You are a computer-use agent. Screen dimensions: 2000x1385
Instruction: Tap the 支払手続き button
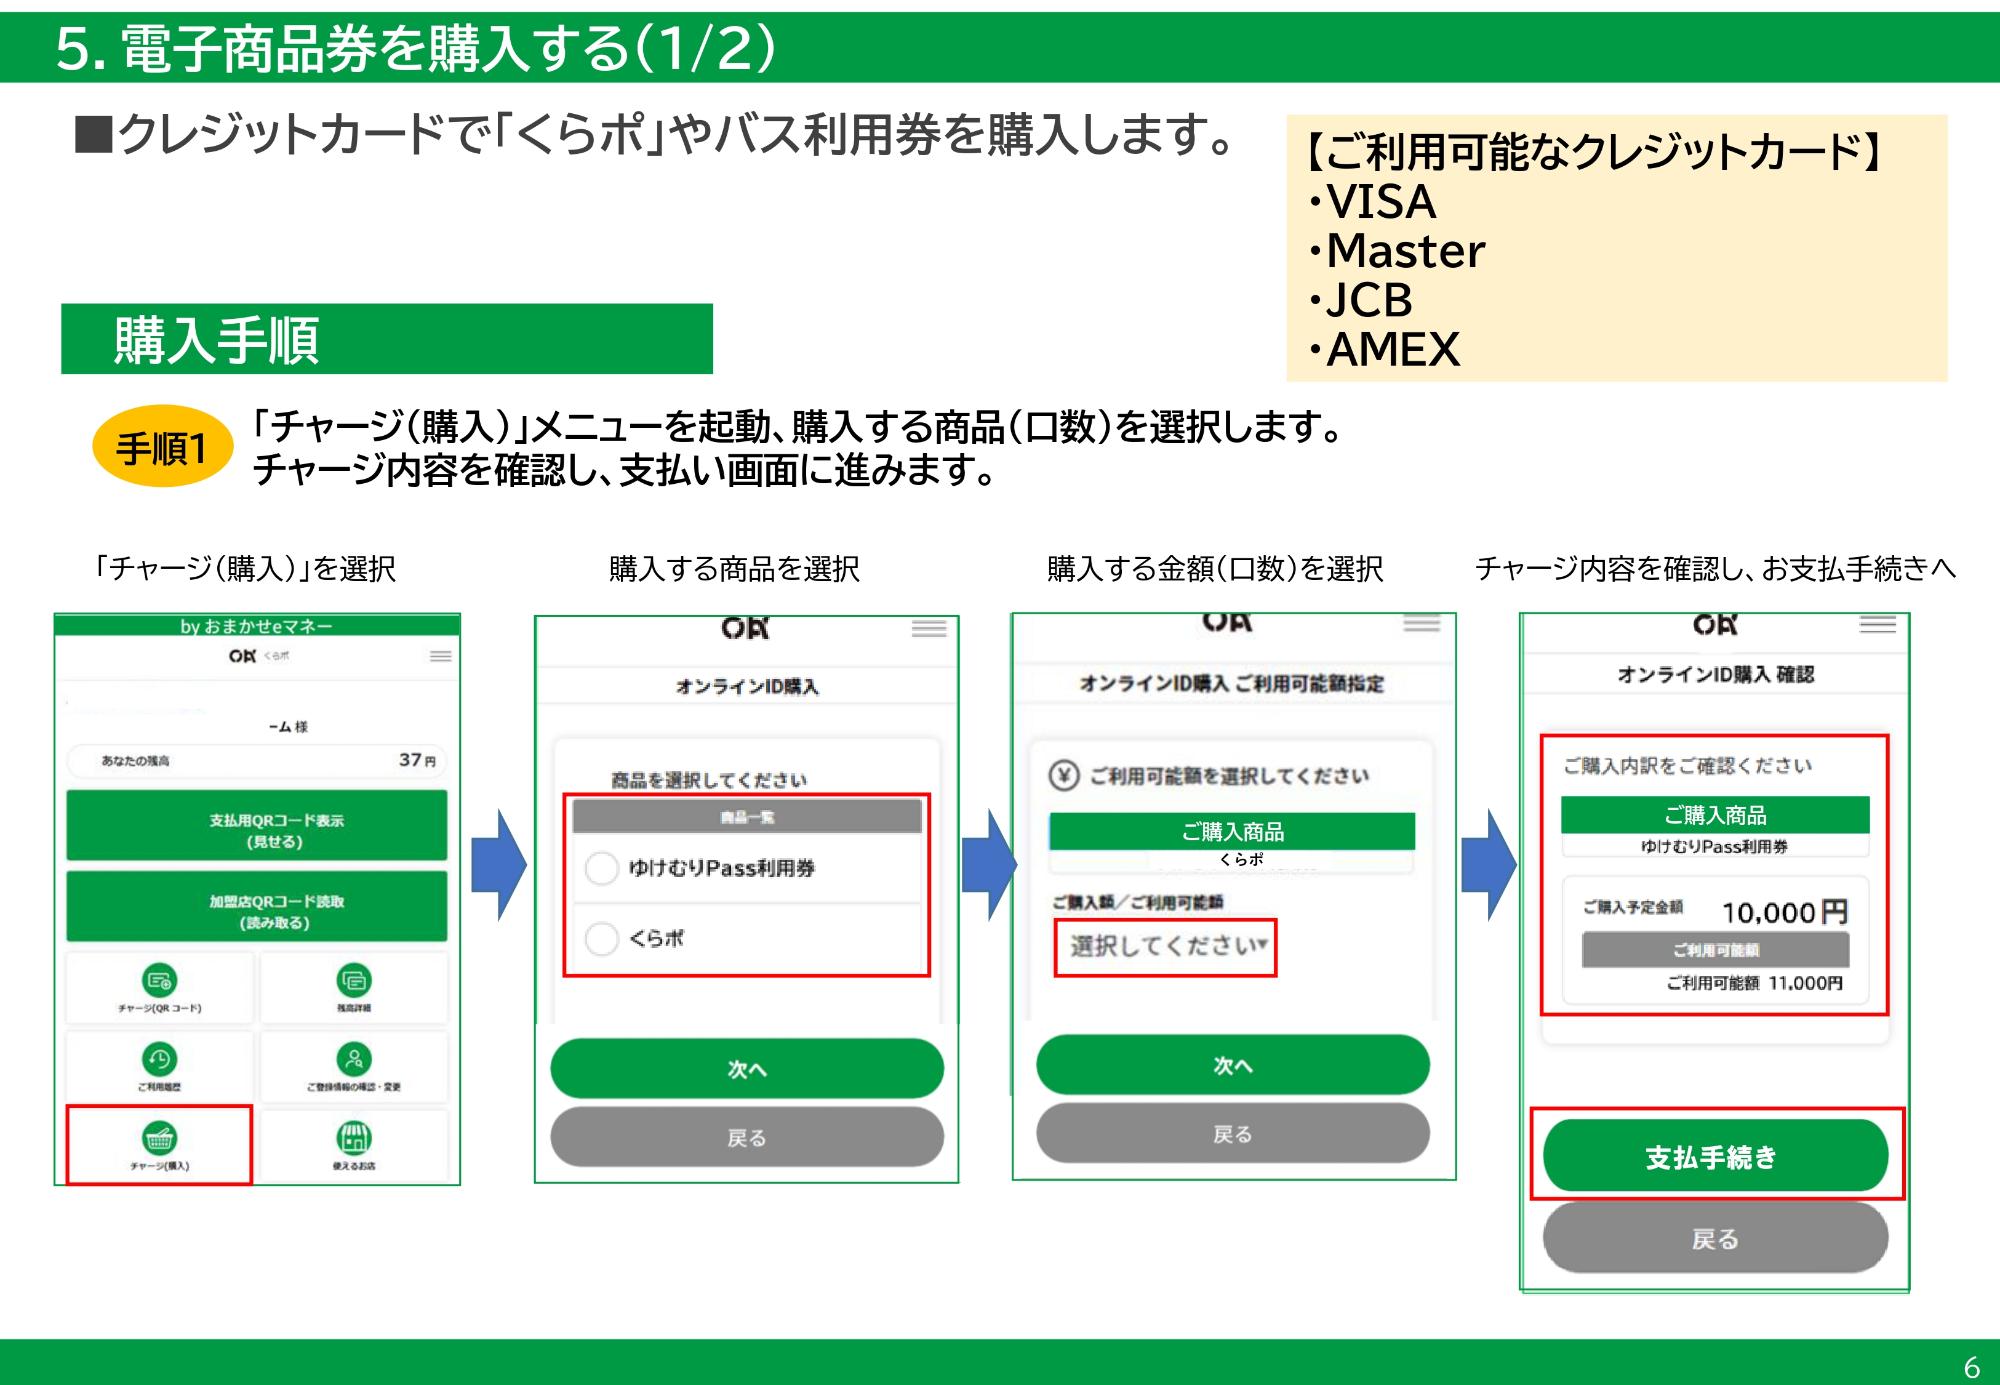[x=1716, y=1156]
